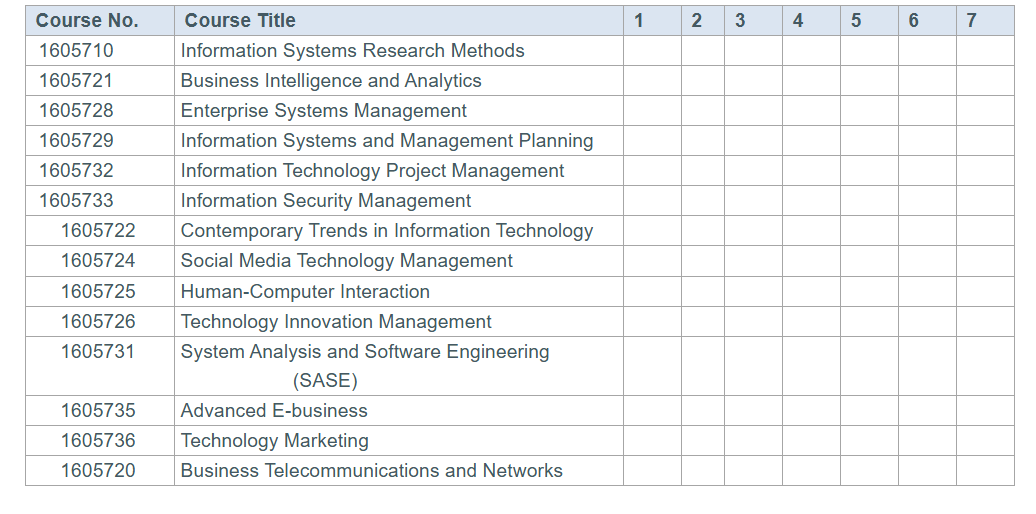
Task: Click Information Technology Project Management title
Action: coord(372,171)
